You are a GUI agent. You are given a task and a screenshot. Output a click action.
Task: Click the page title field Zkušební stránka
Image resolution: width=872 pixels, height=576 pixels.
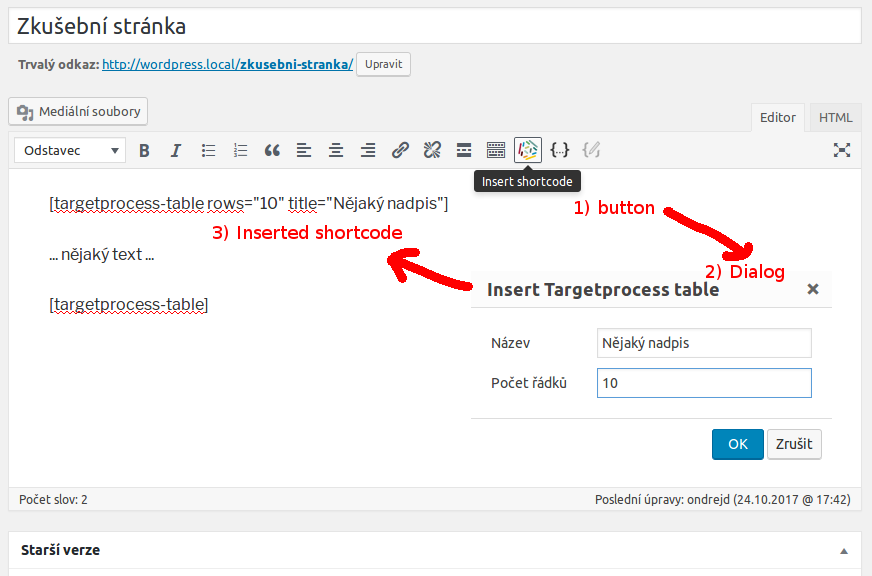pyautogui.click(x=435, y=26)
